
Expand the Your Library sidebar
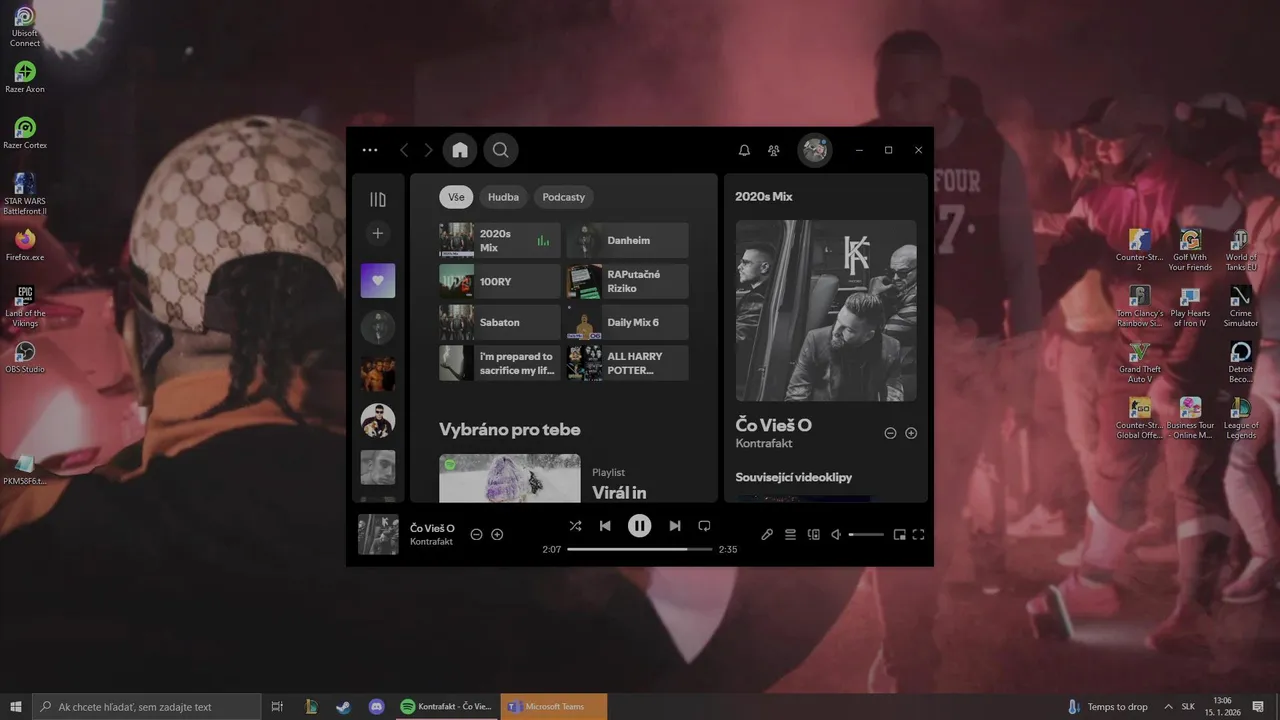click(378, 200)
